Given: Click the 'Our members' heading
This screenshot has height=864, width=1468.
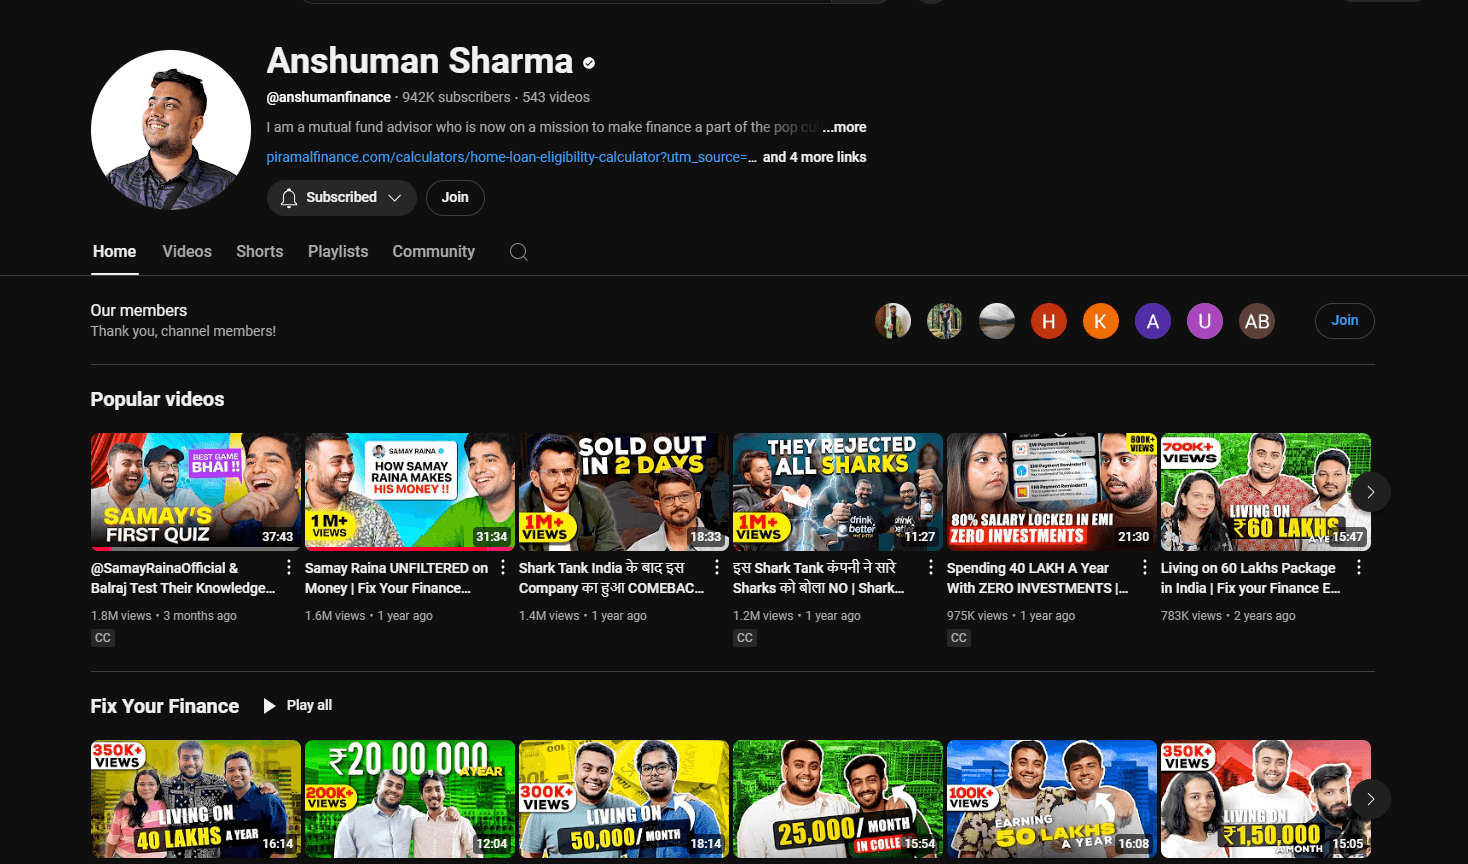Looking at the screenshot, I should click(139, 311).
